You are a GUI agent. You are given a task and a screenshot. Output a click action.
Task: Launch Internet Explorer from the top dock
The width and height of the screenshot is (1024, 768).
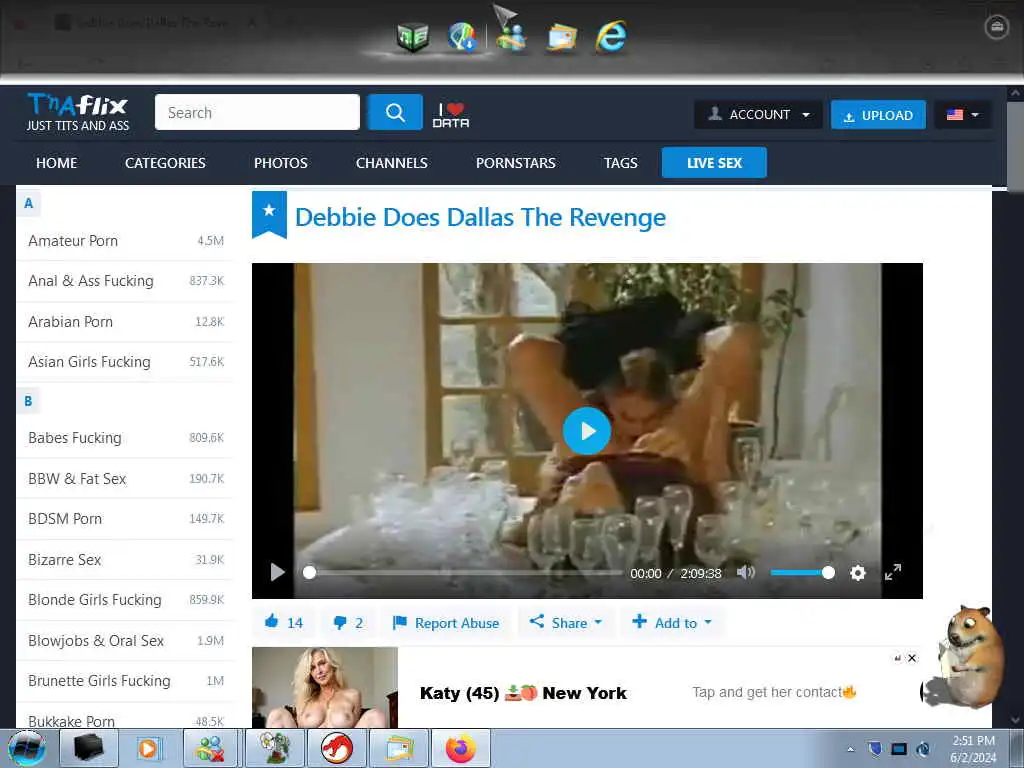click(x=611, y=36)
